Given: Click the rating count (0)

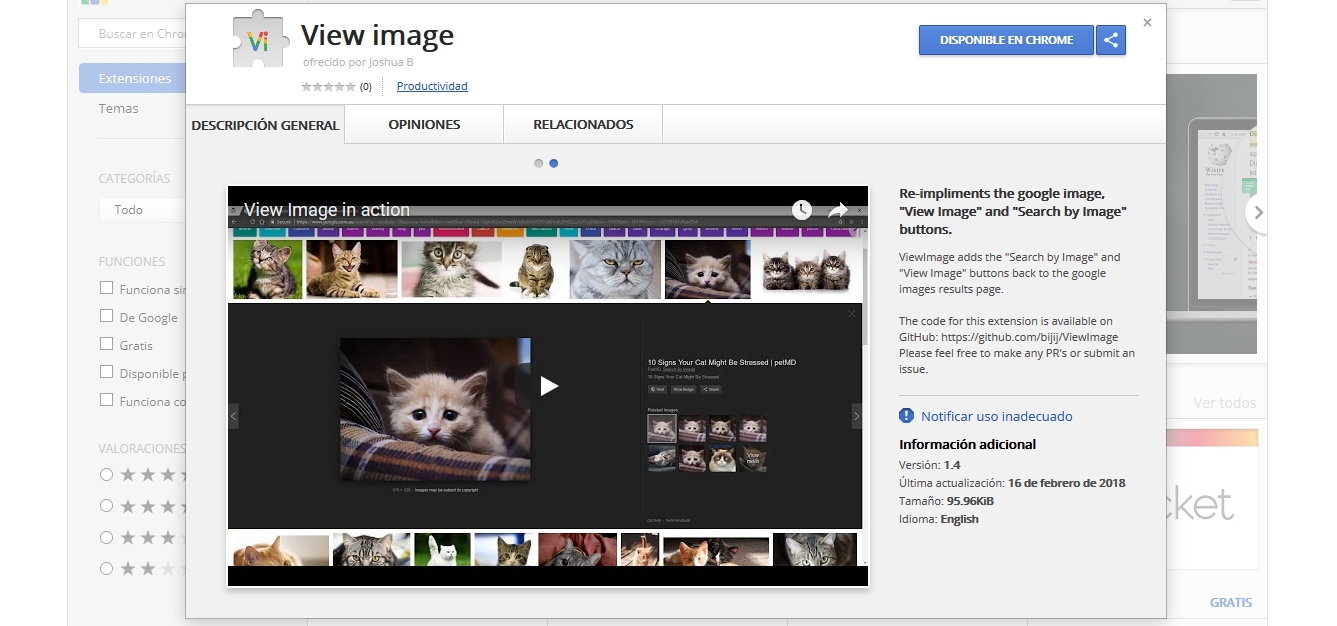Looking at the screenshot, I should coord(365,87).
